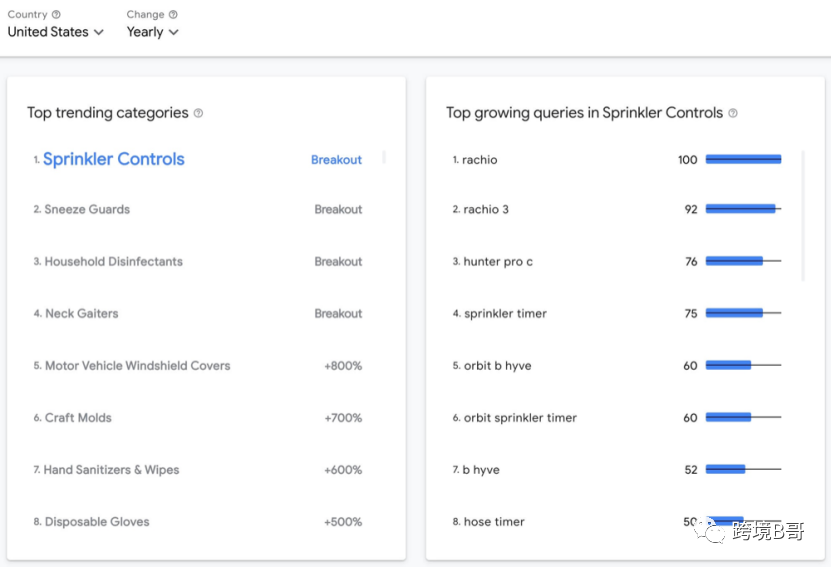This screenshot has width=831, height=567.
Task: Choose Disposable Gloves category
Action: 97,522
